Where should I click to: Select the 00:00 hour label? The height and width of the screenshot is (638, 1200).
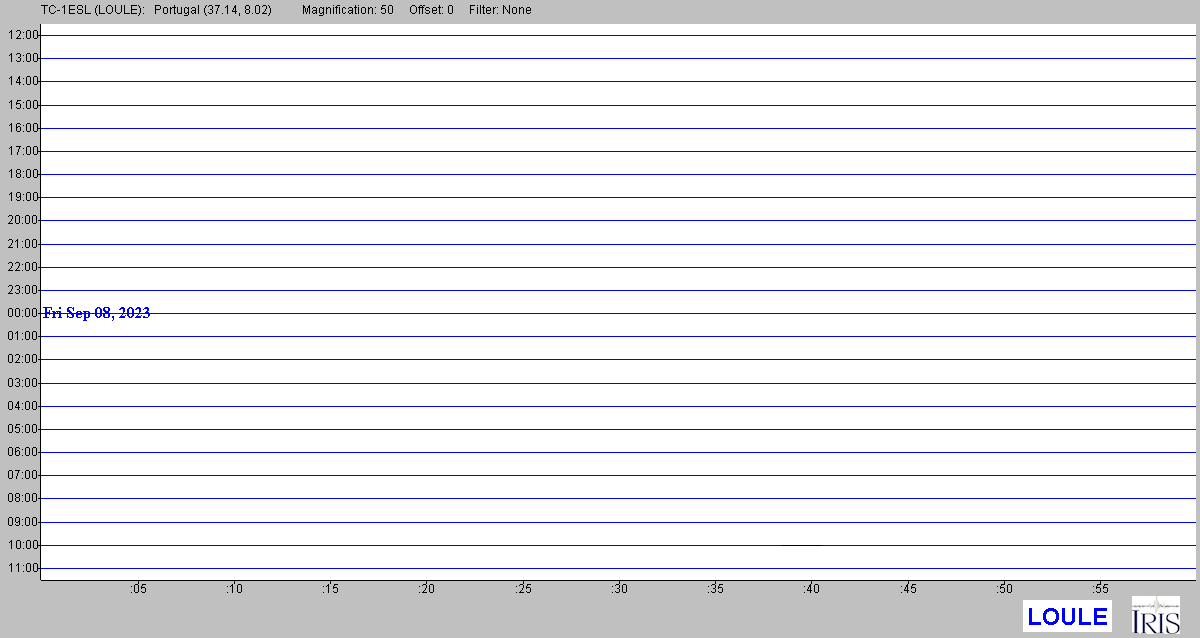tap(22, 313)
